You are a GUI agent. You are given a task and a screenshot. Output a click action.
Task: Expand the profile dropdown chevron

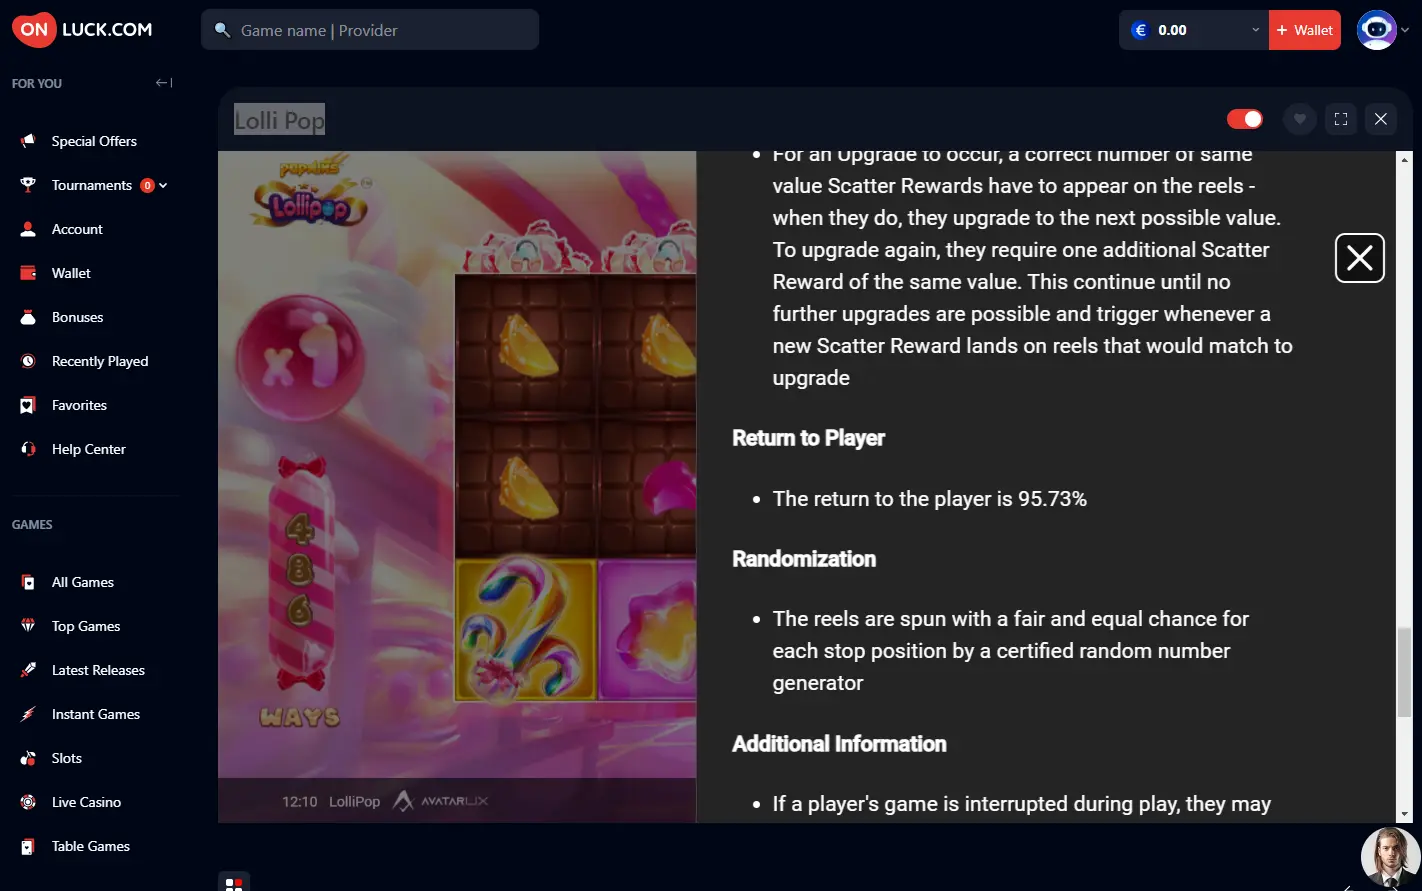pos(1405,30)
